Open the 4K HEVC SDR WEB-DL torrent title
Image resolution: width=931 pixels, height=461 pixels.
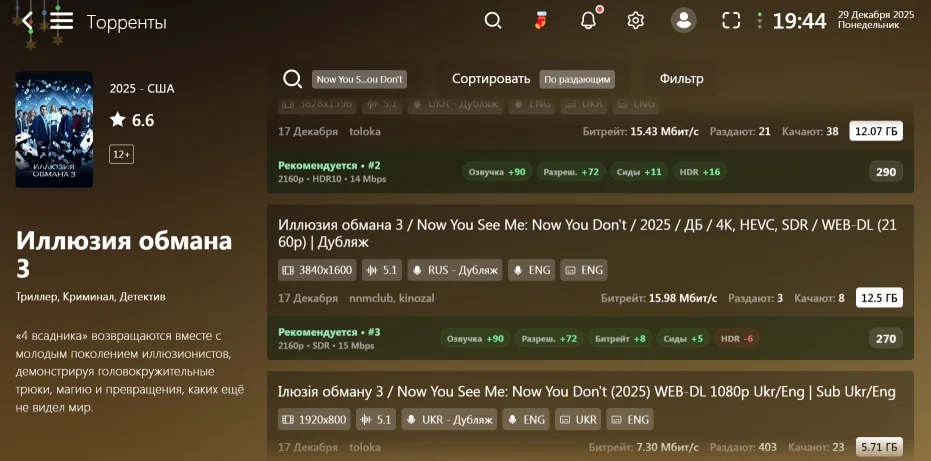587,233
